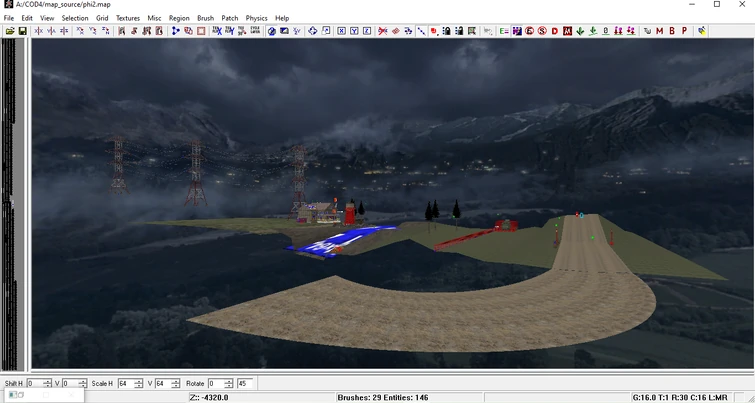Click the hollow red square icon
This screenshot has width=755, height=403.
point(201,31)
